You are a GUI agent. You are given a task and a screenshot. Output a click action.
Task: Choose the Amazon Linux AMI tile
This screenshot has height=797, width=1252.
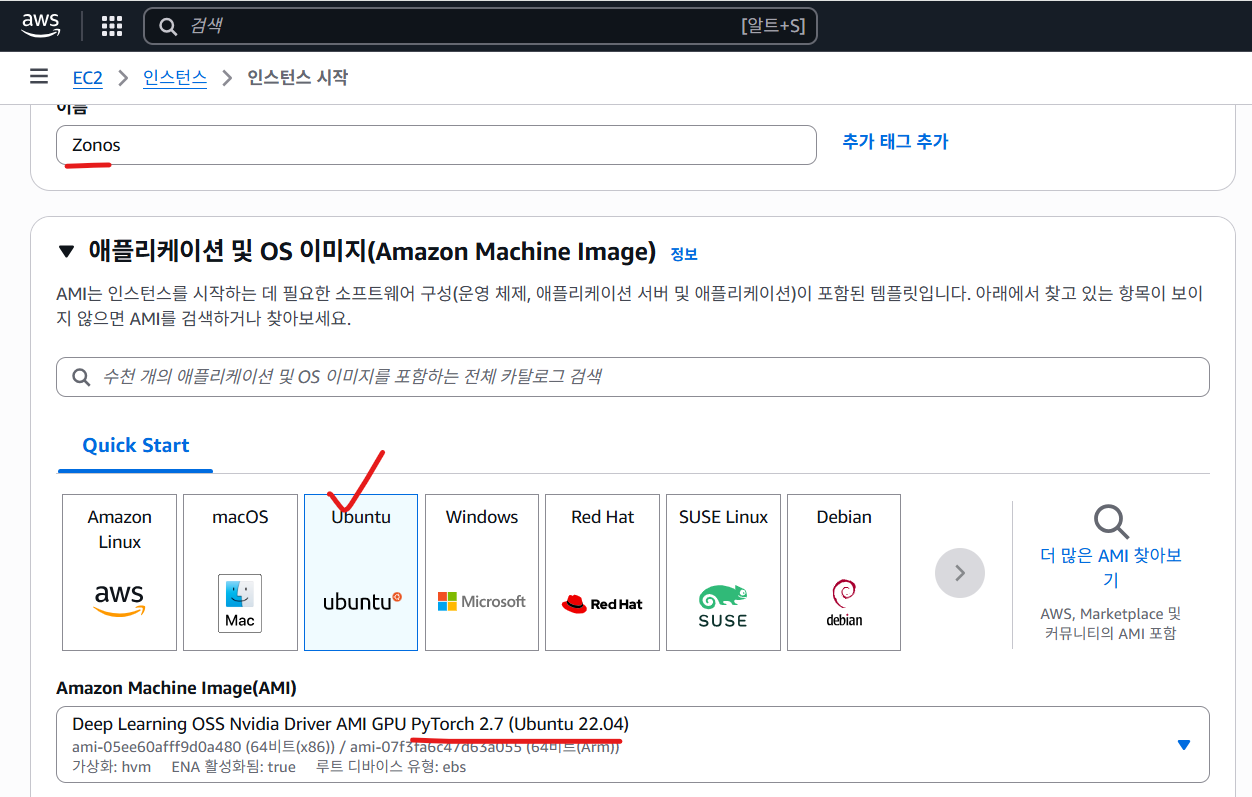click(119, 572)
